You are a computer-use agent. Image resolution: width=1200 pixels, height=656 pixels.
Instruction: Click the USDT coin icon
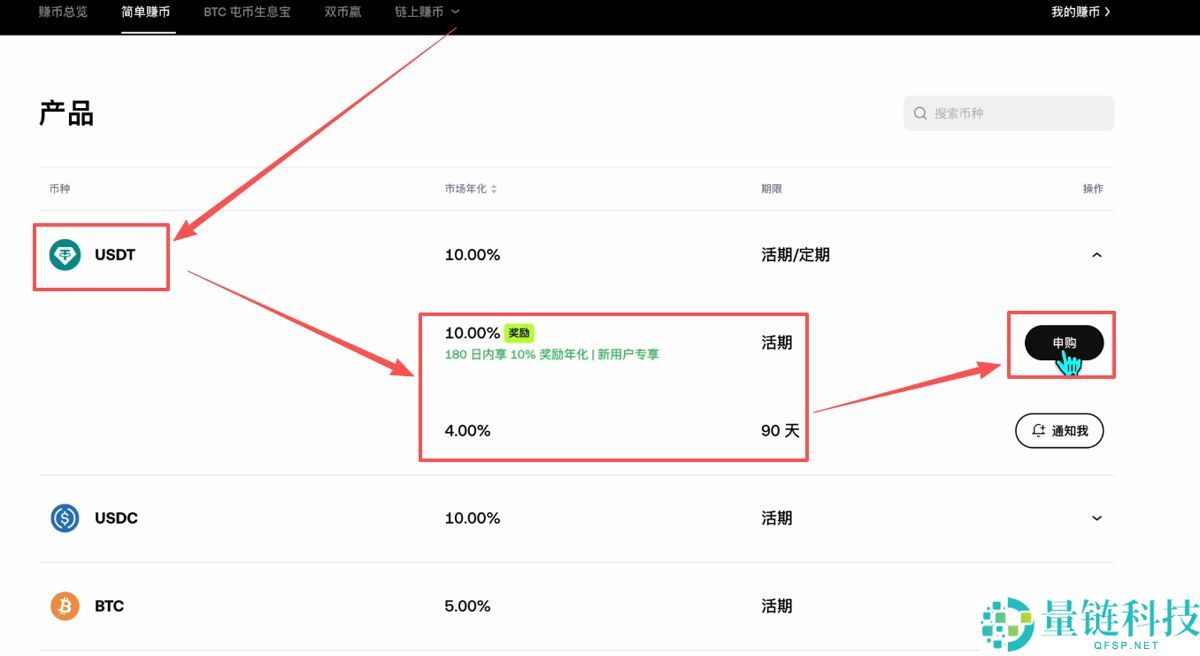click(x=63, y=255)
